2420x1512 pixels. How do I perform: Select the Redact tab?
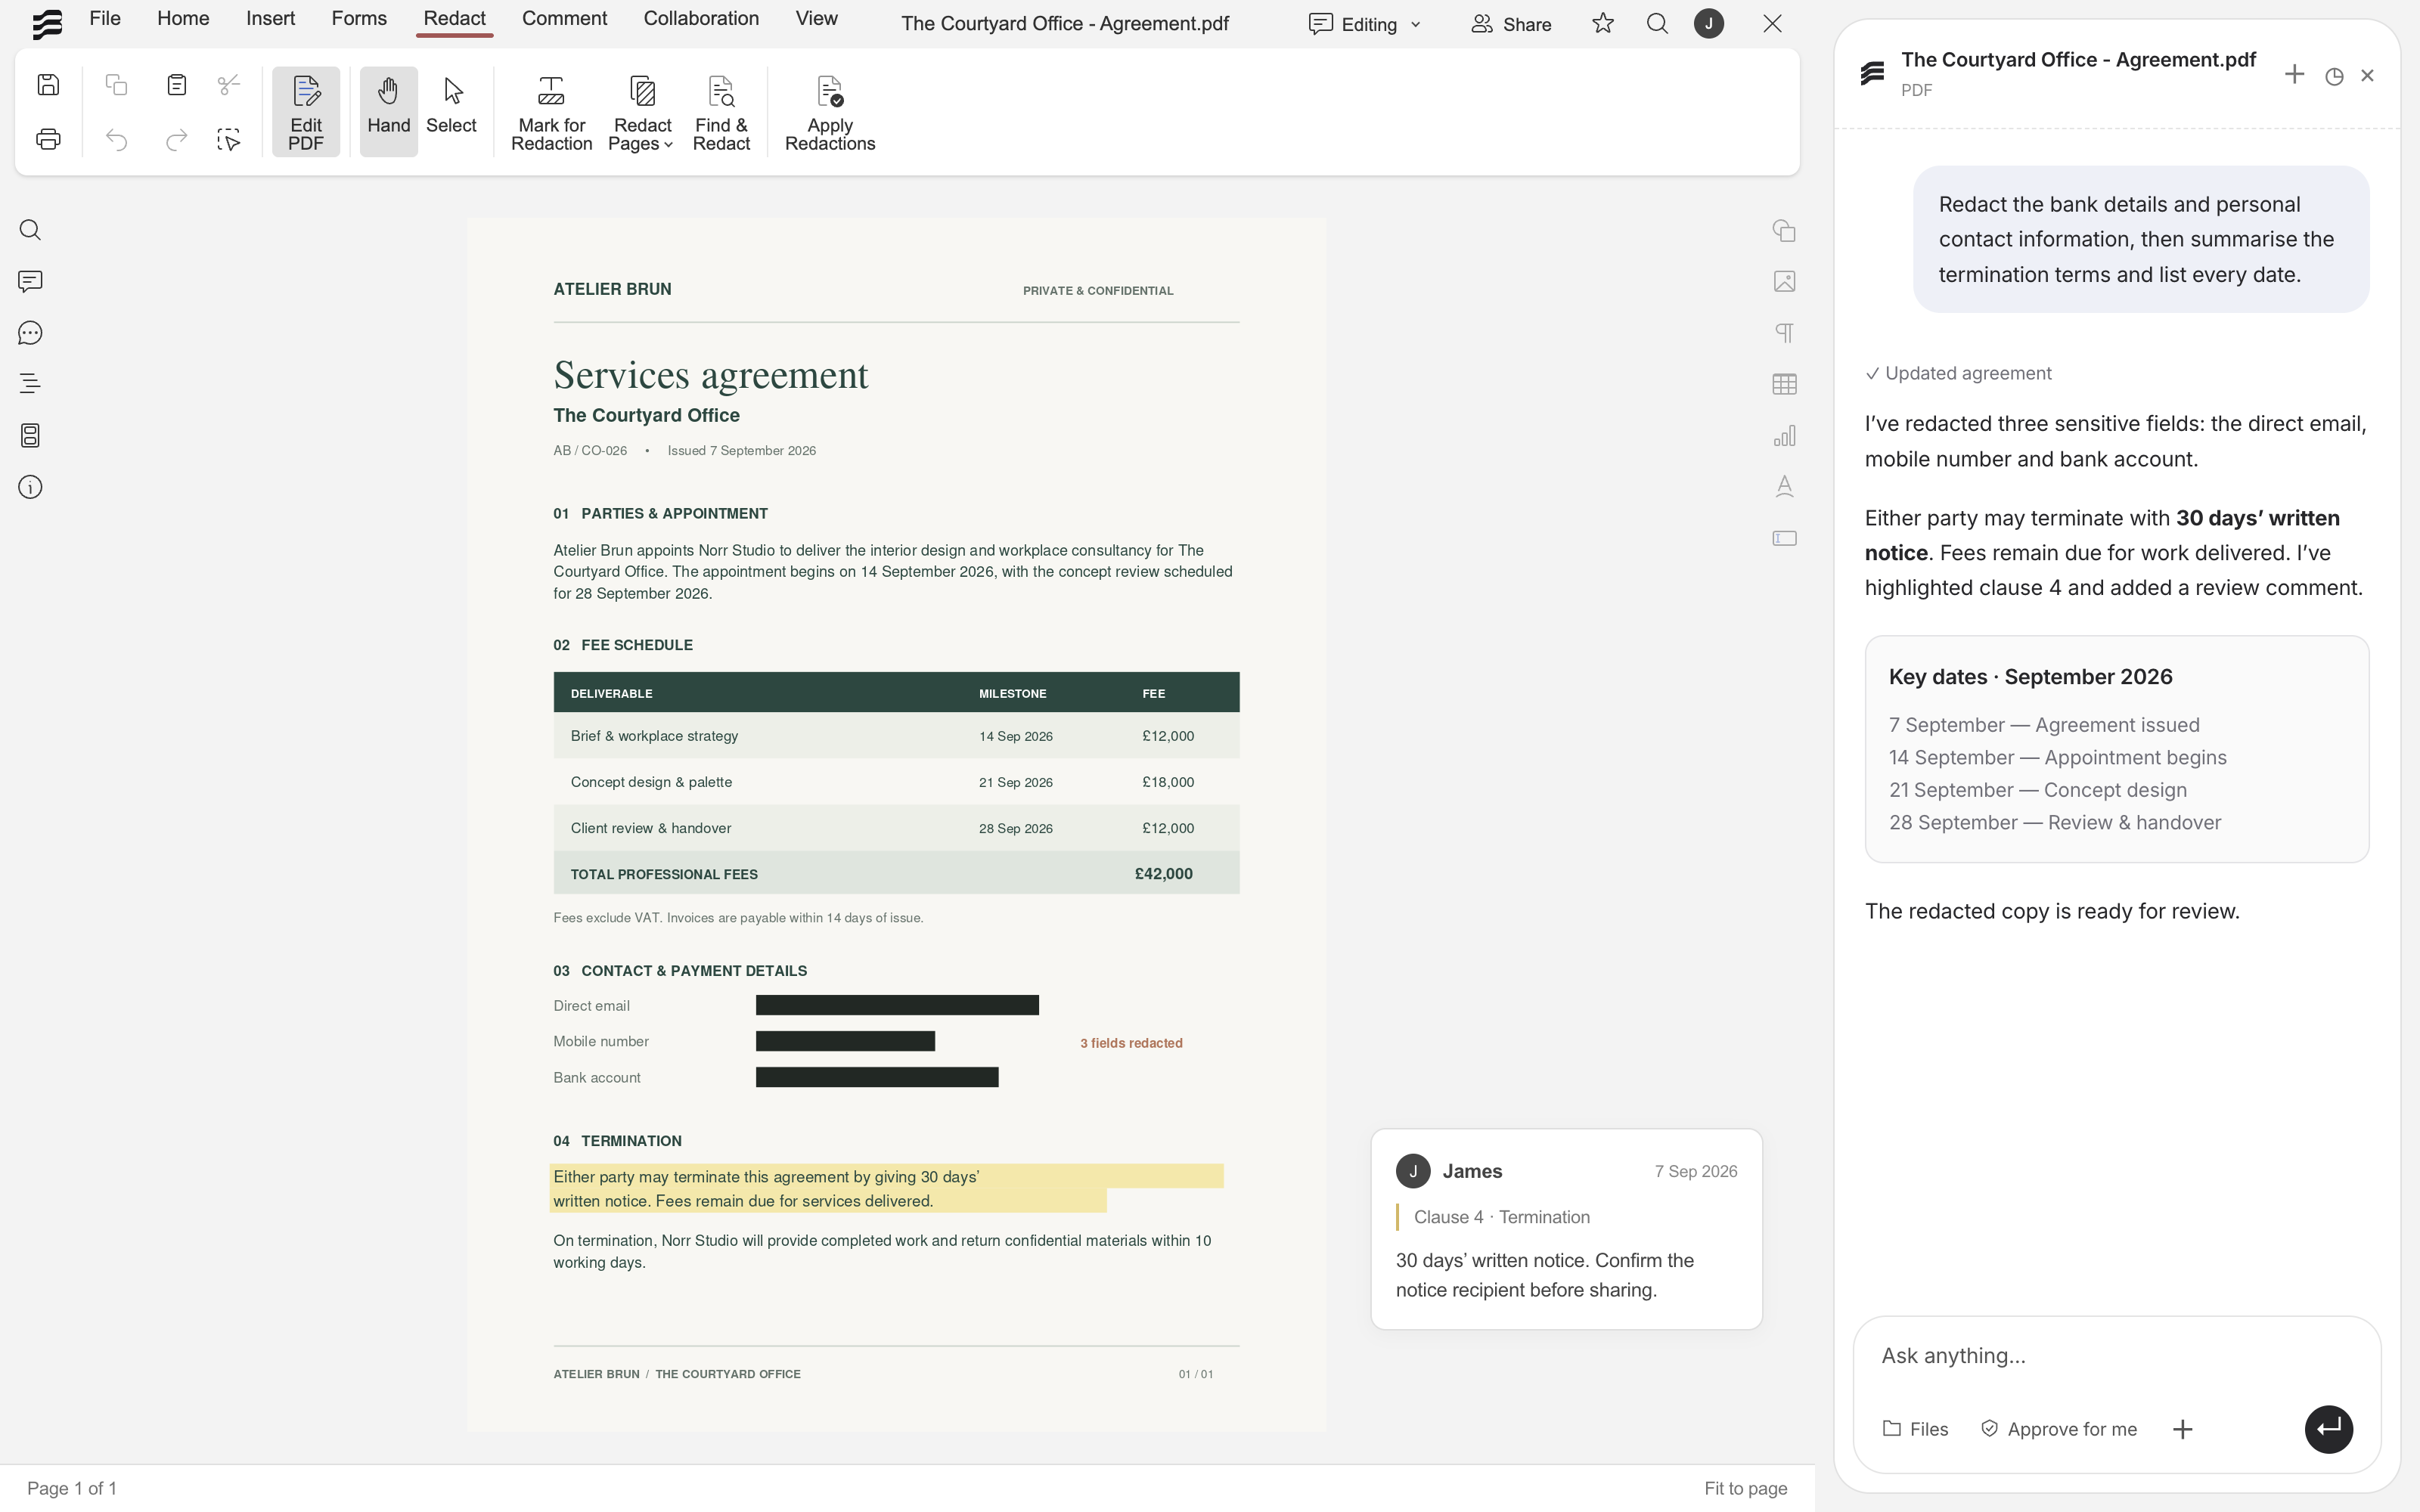tap(454, 19)
